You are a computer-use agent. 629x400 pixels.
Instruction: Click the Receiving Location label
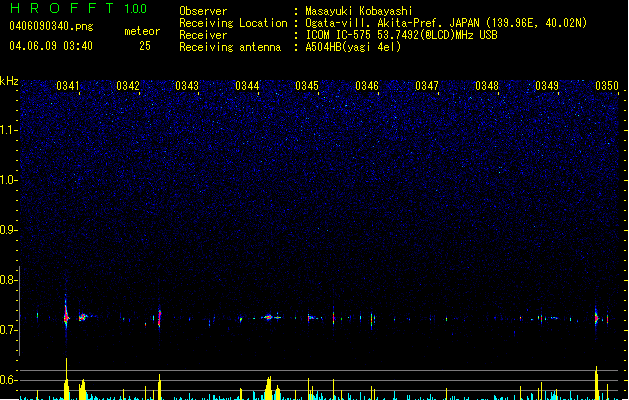(x=233, y=23)
